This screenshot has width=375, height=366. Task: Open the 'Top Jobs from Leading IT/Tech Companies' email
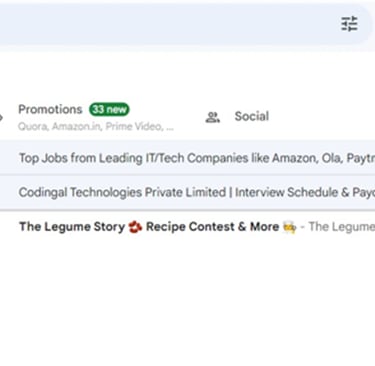coord(187,158)
